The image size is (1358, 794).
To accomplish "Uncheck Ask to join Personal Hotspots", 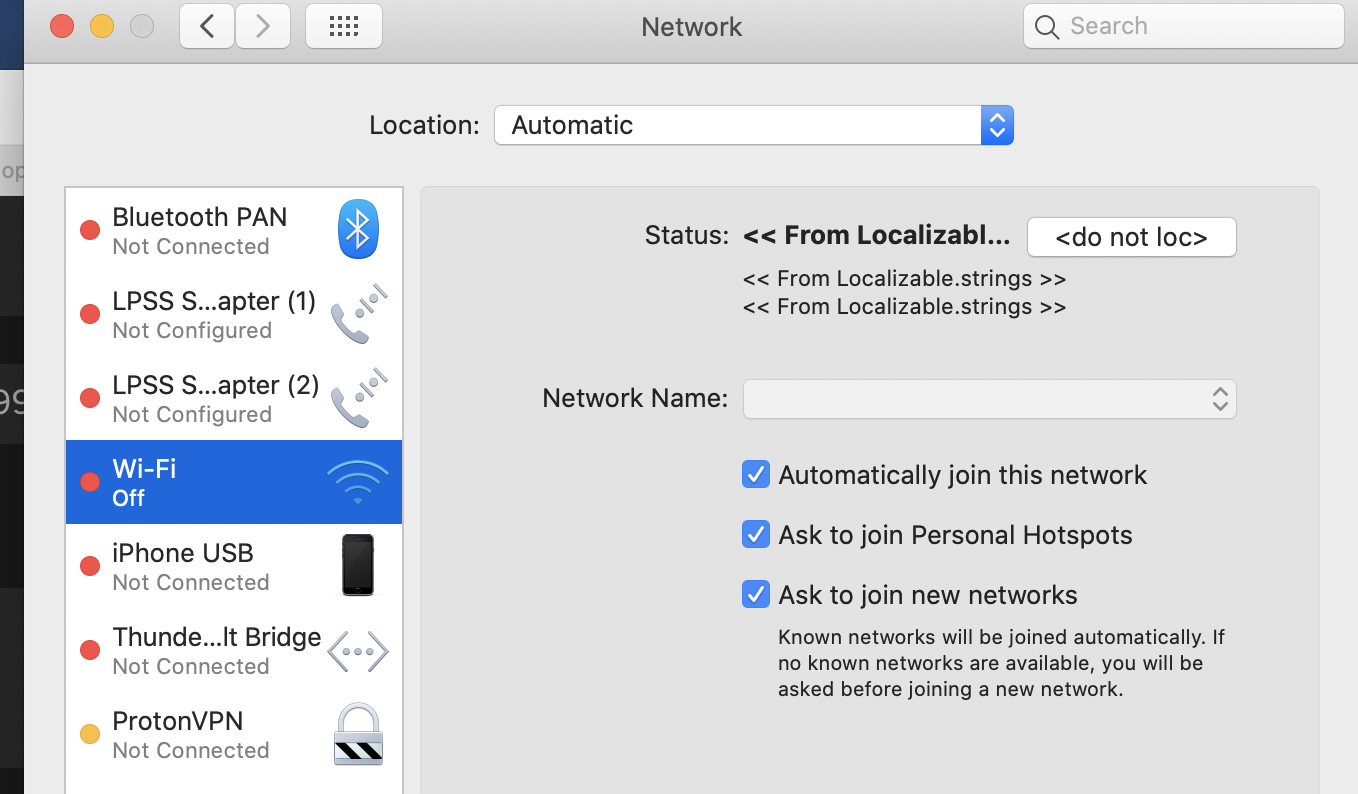I will [x=756, y=534].
